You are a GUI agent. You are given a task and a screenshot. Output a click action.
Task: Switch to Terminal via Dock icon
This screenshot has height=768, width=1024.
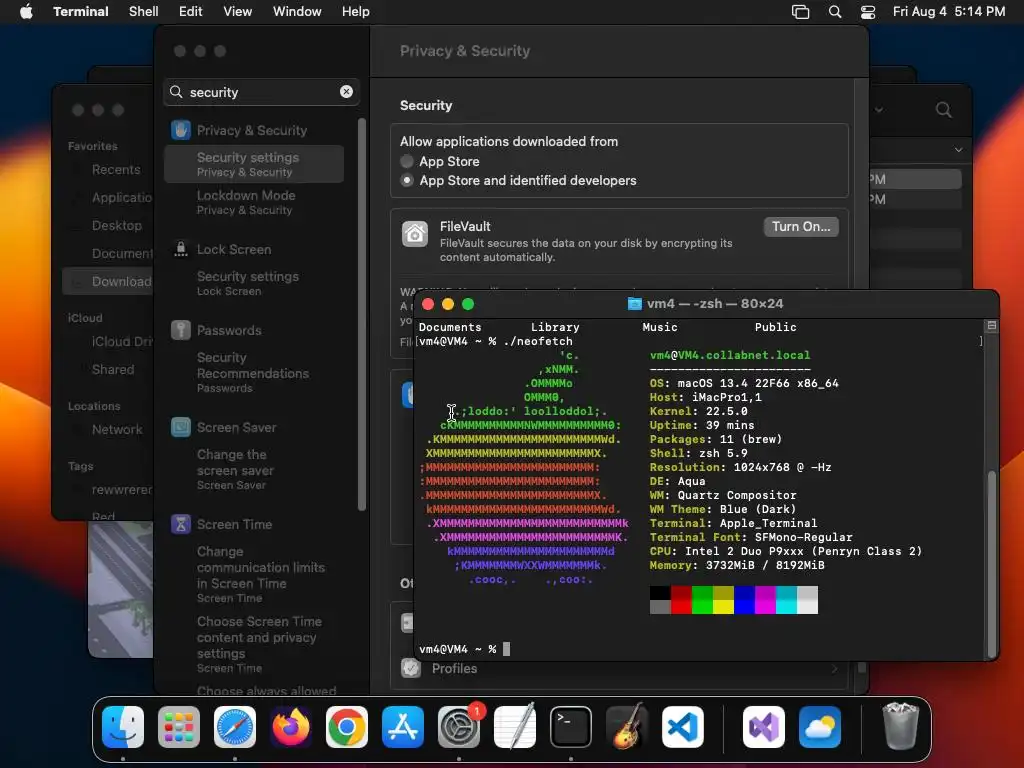click(571, 727)
